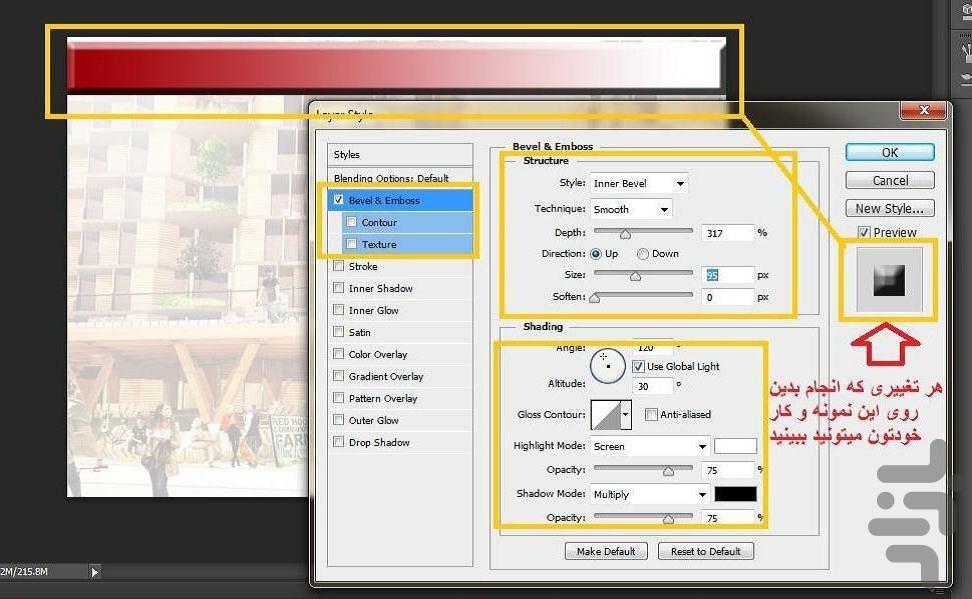This screenshot has height=599, width=972.
Task: Disable the Bevel & Emboss checkbox
Action: (339, 200)
